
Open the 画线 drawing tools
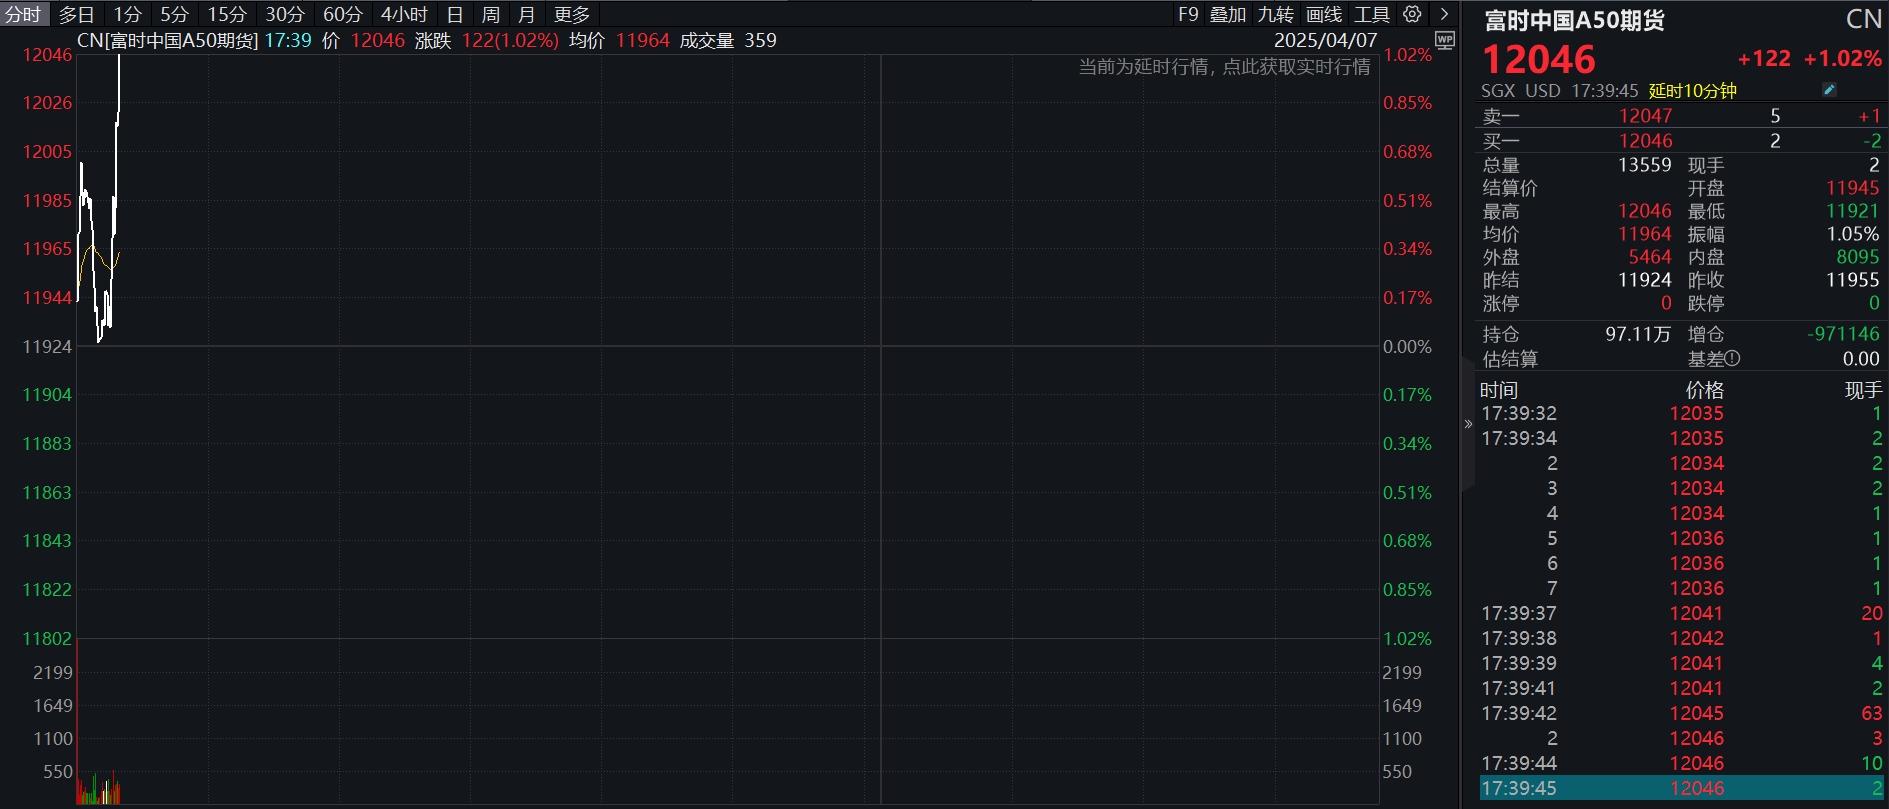1324,14
